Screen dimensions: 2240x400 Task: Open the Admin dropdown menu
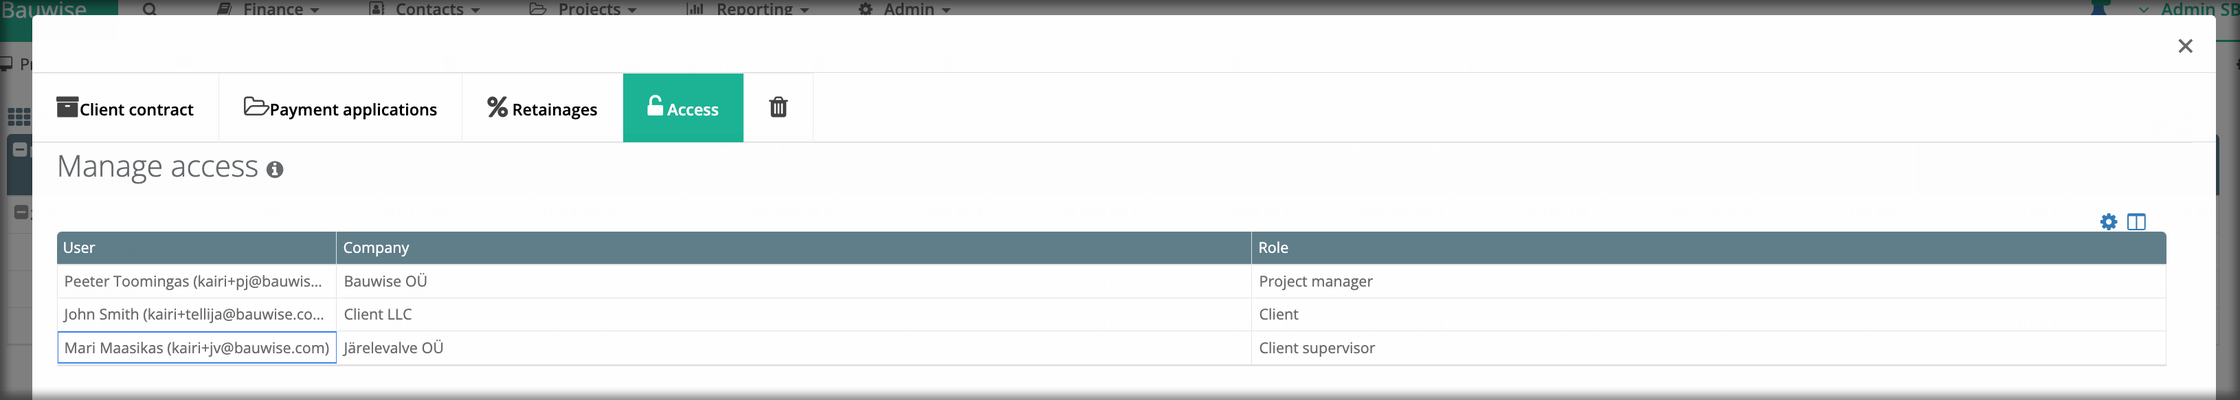[904, 9]
